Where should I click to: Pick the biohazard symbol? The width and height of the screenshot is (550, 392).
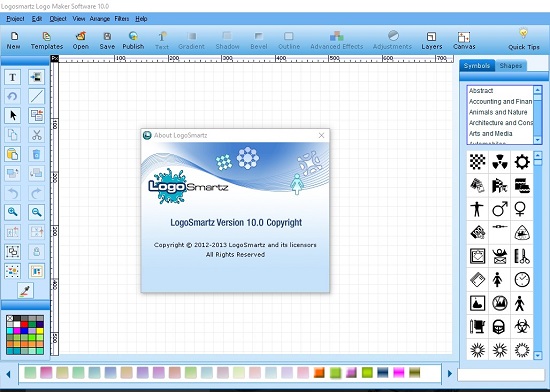point(522,326)
